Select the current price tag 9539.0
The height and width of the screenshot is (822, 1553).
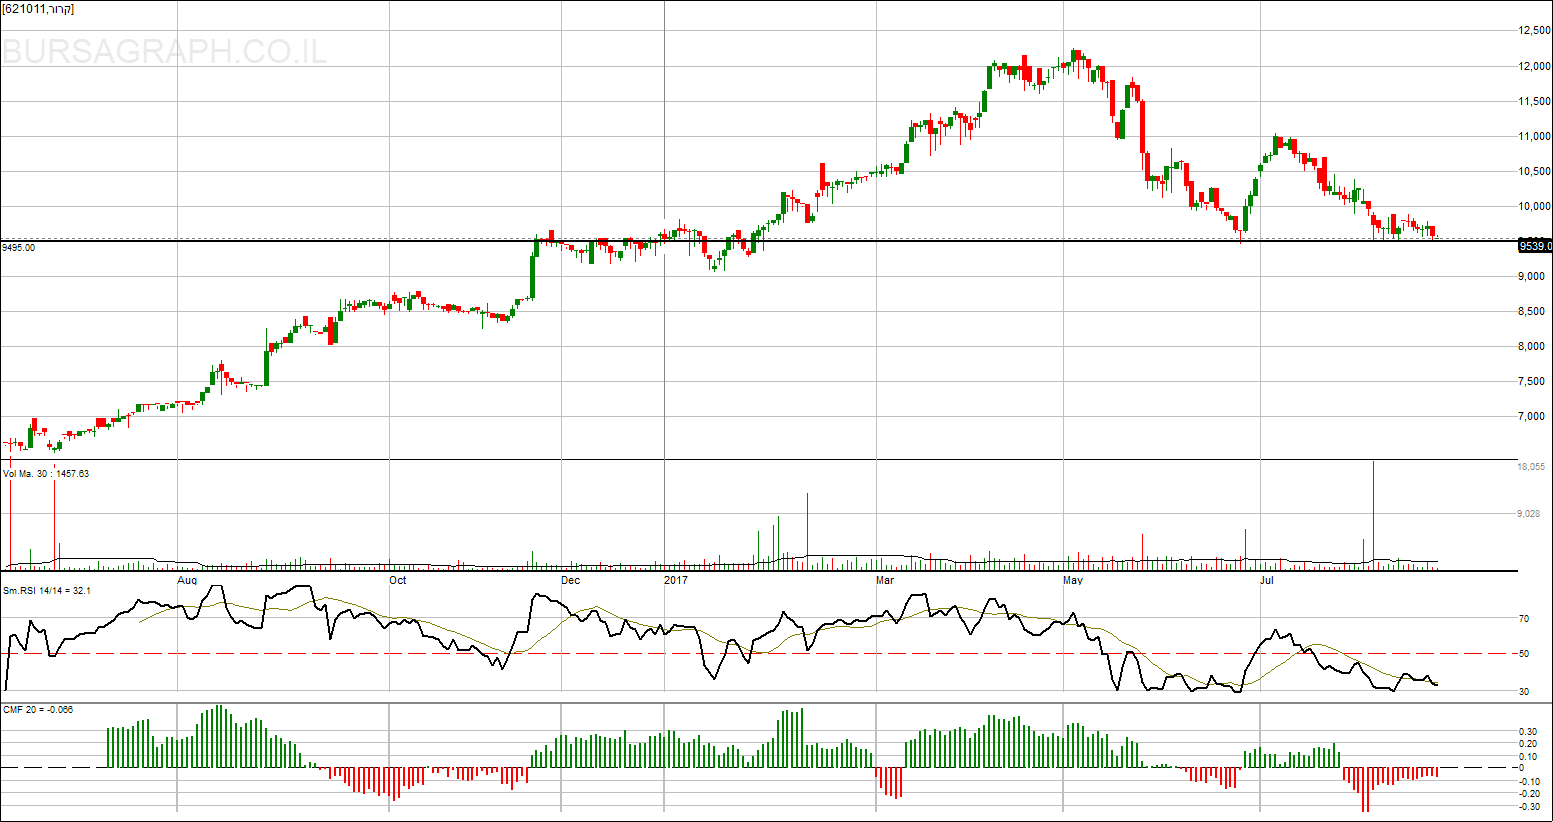click(1535, 245)
